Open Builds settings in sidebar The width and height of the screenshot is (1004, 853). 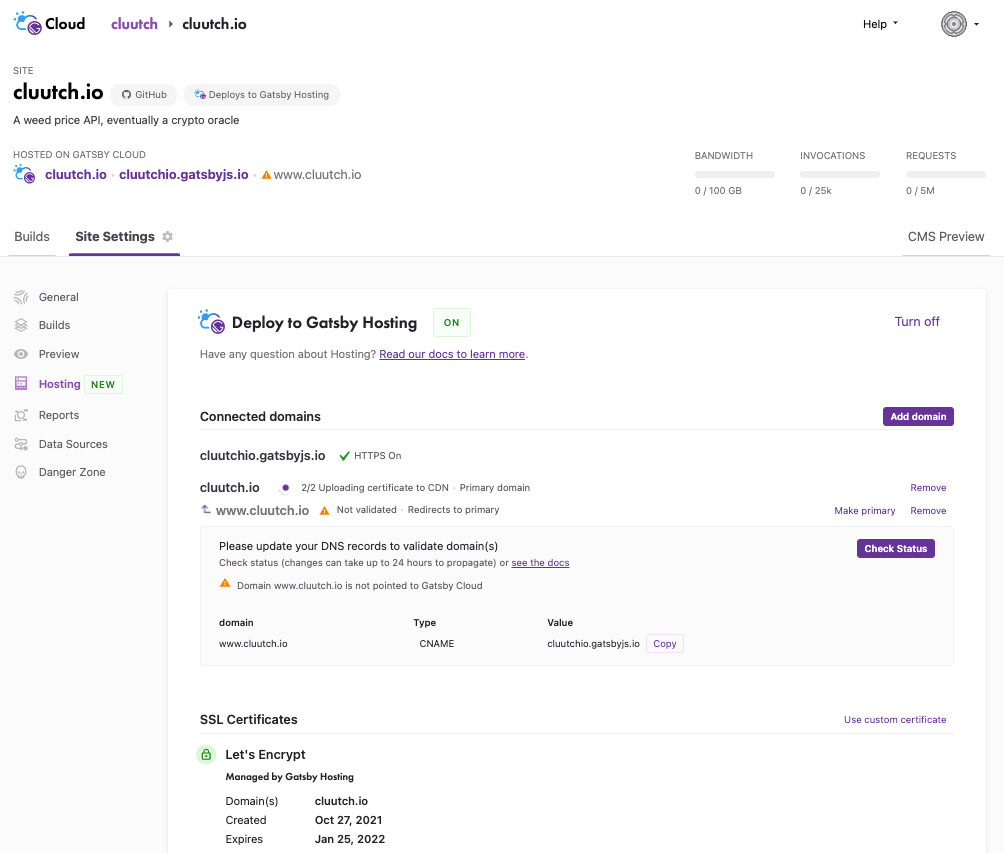pos(54,325)
